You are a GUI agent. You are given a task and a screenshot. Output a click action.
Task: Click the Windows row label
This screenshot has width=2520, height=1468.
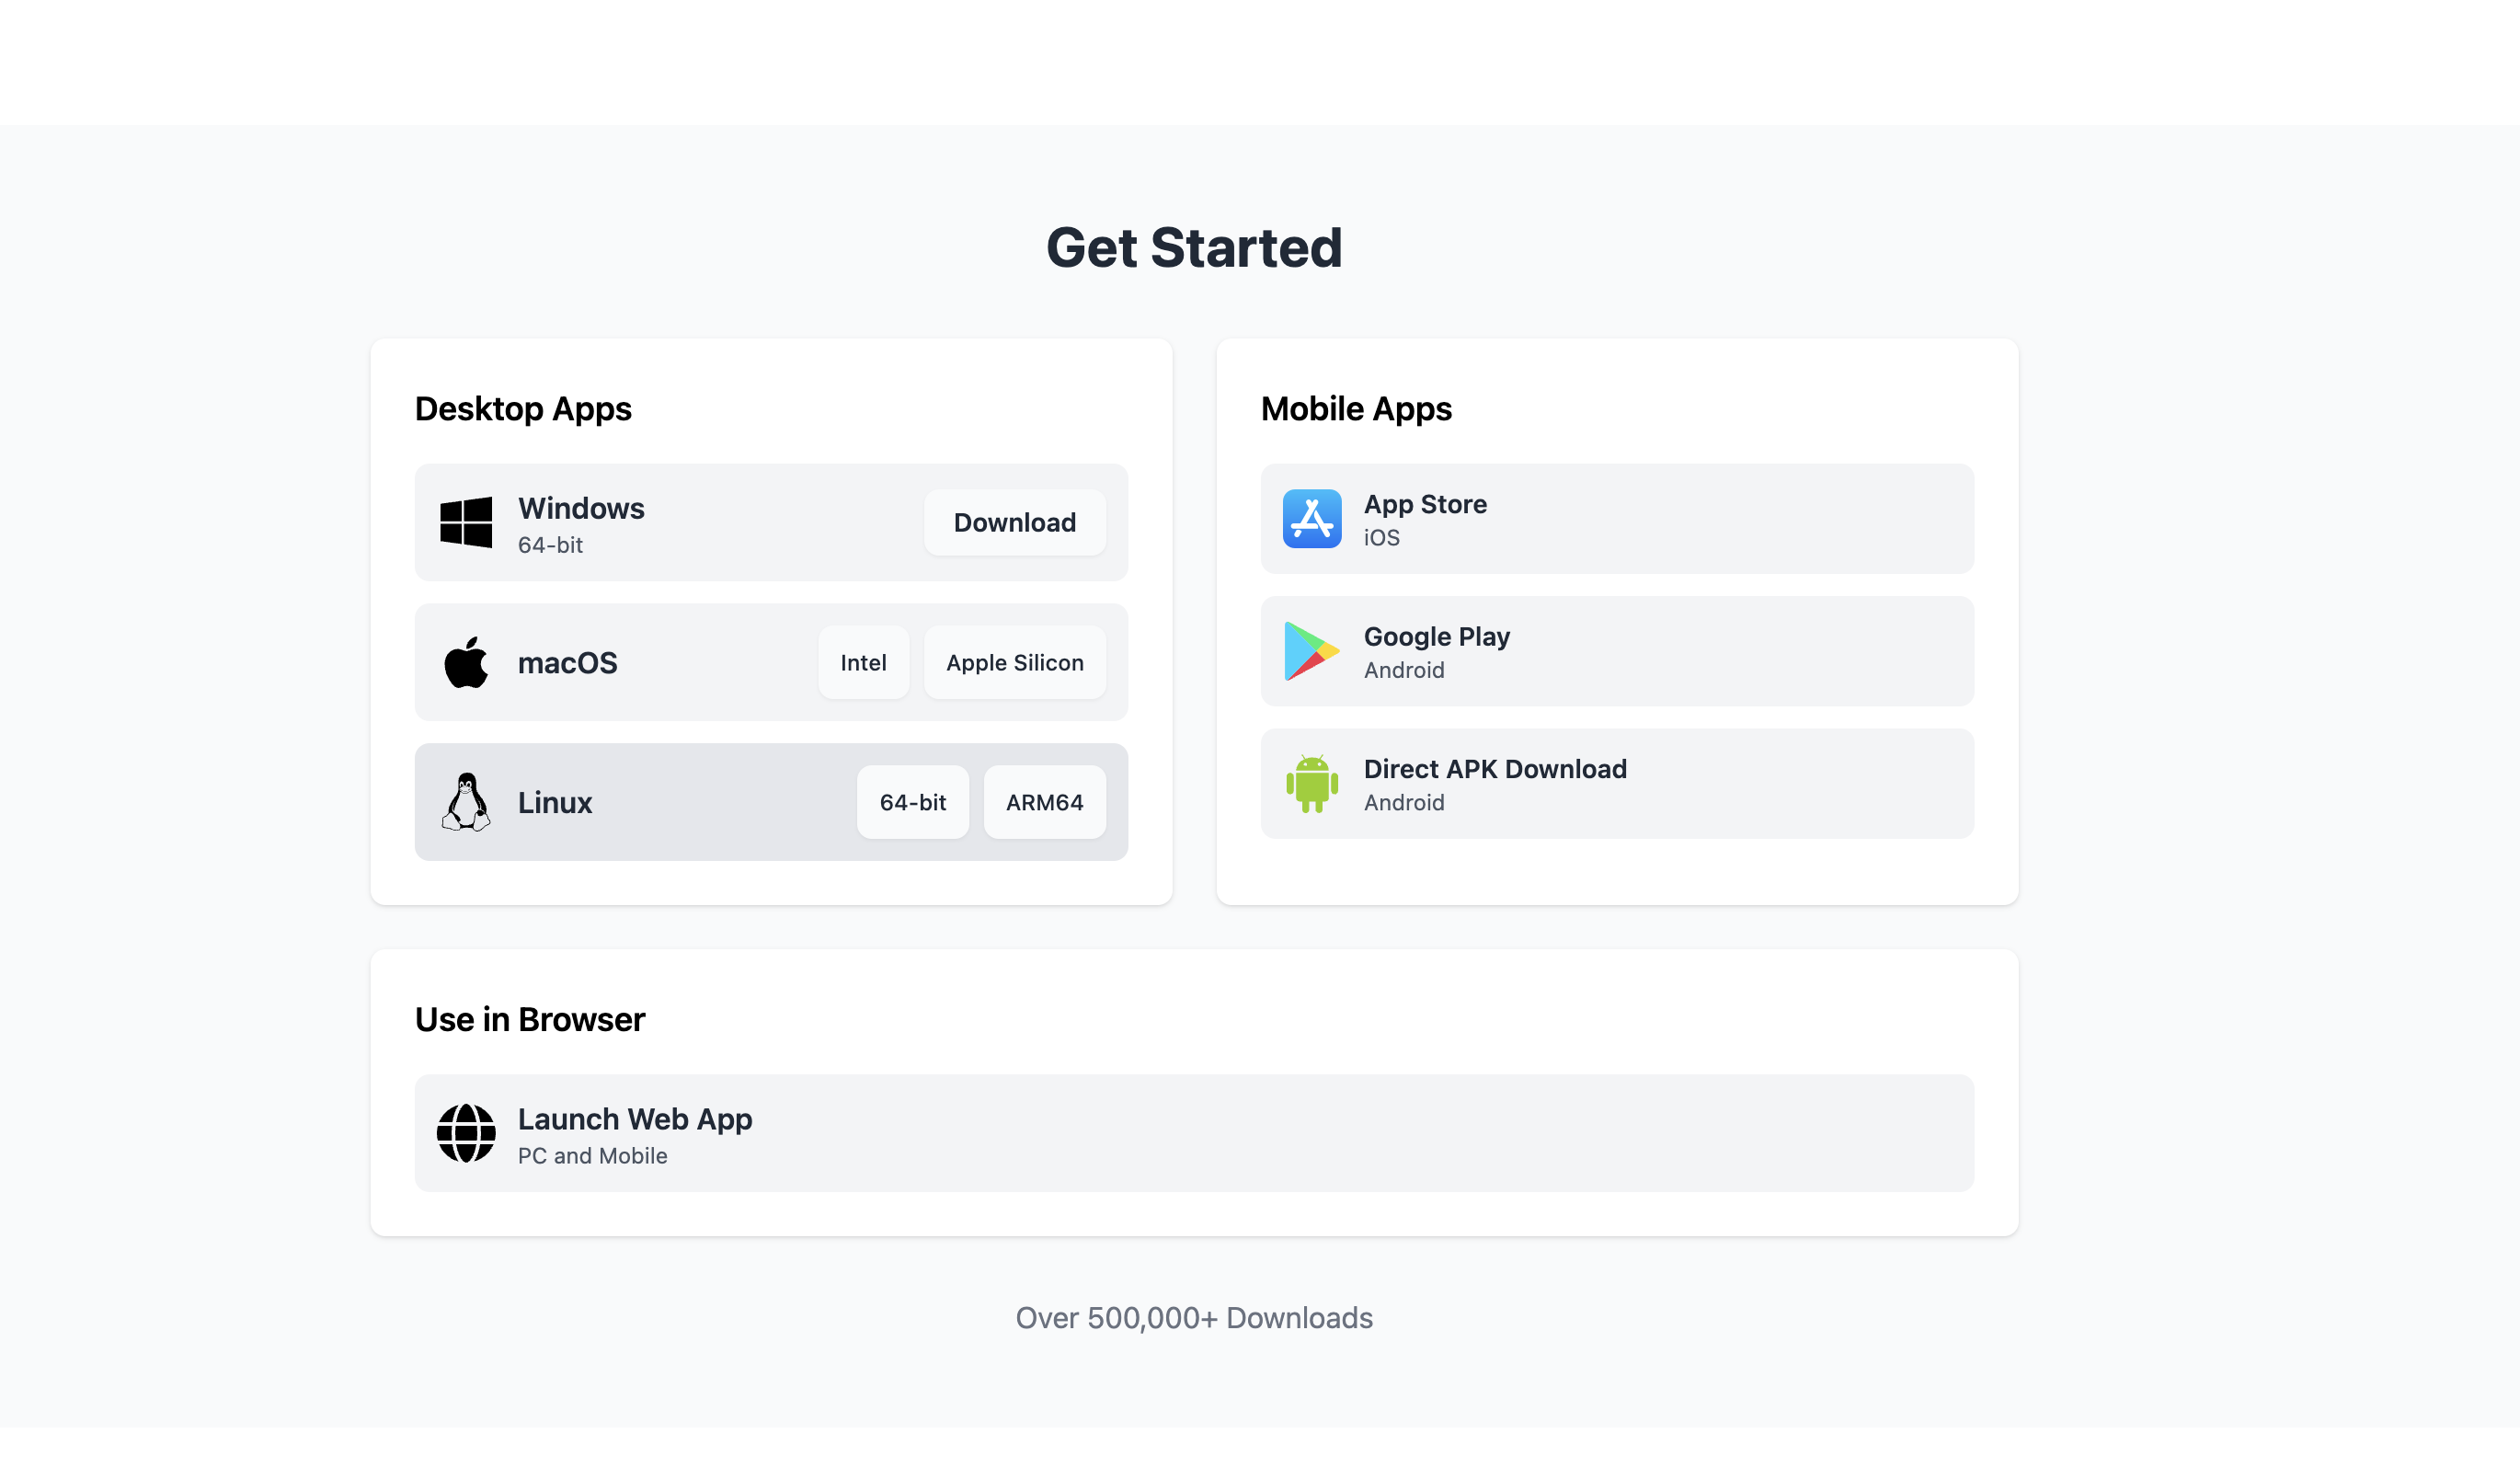pos(581,508)
